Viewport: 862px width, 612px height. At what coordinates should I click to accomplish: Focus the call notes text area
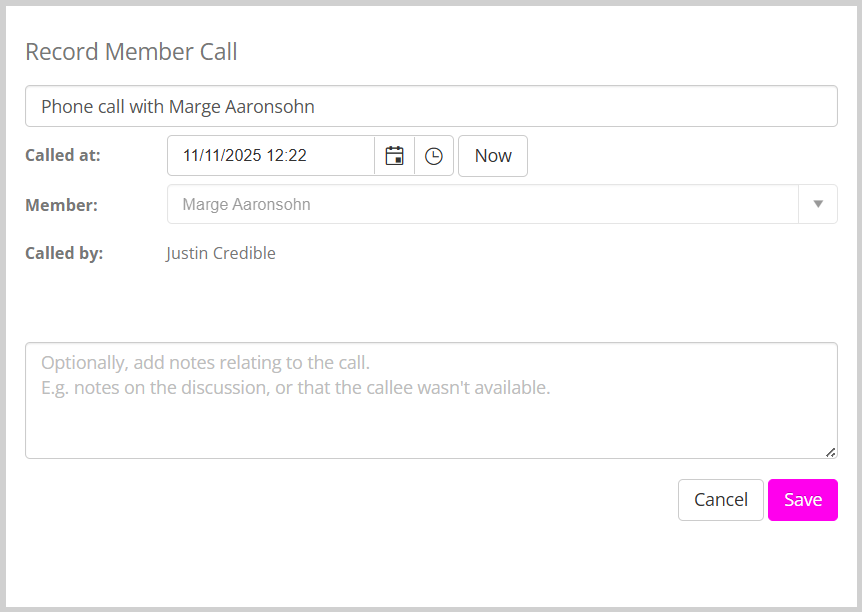(x=430, y=420)
